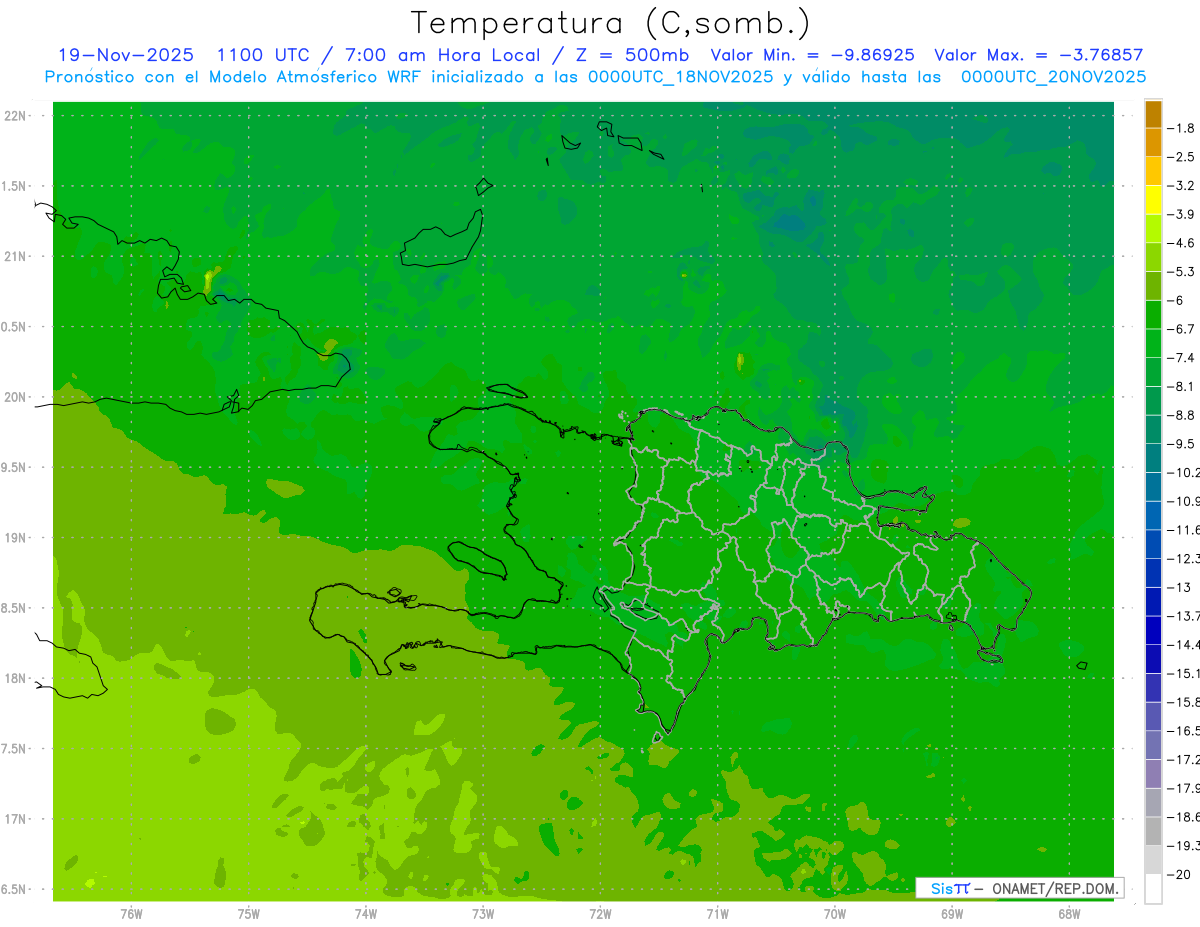This screenshot has width=1200, height=927.
Task: Click the yellow color bar segment between -3.2 and -3.9
Action: tap(1153, 200)
